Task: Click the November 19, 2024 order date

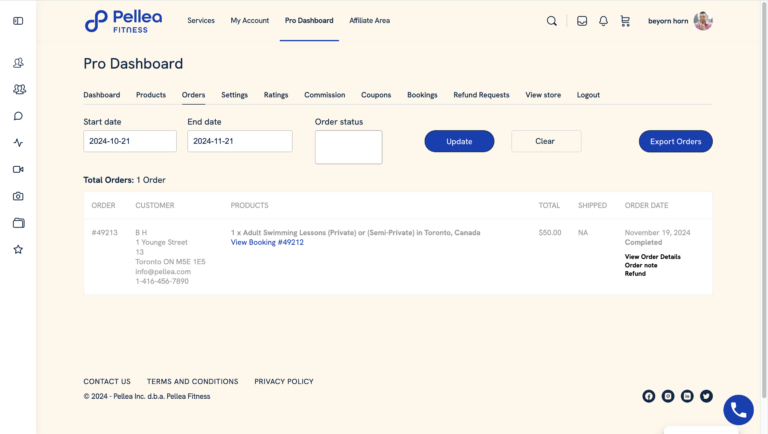Action: tap(657, 233)
